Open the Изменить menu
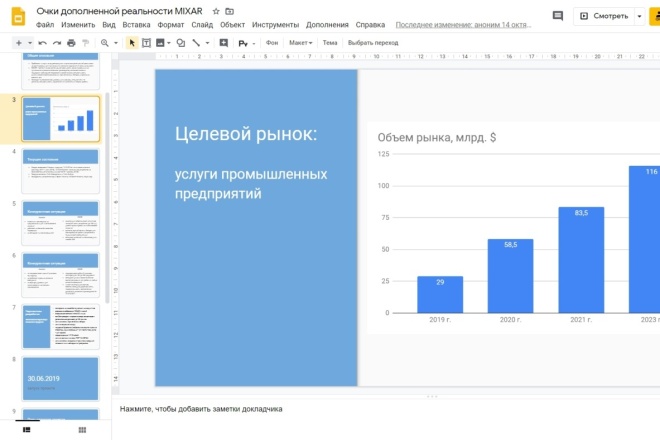Image resolution: width=660 pixels, height=440 pixels. pos(78,25)
